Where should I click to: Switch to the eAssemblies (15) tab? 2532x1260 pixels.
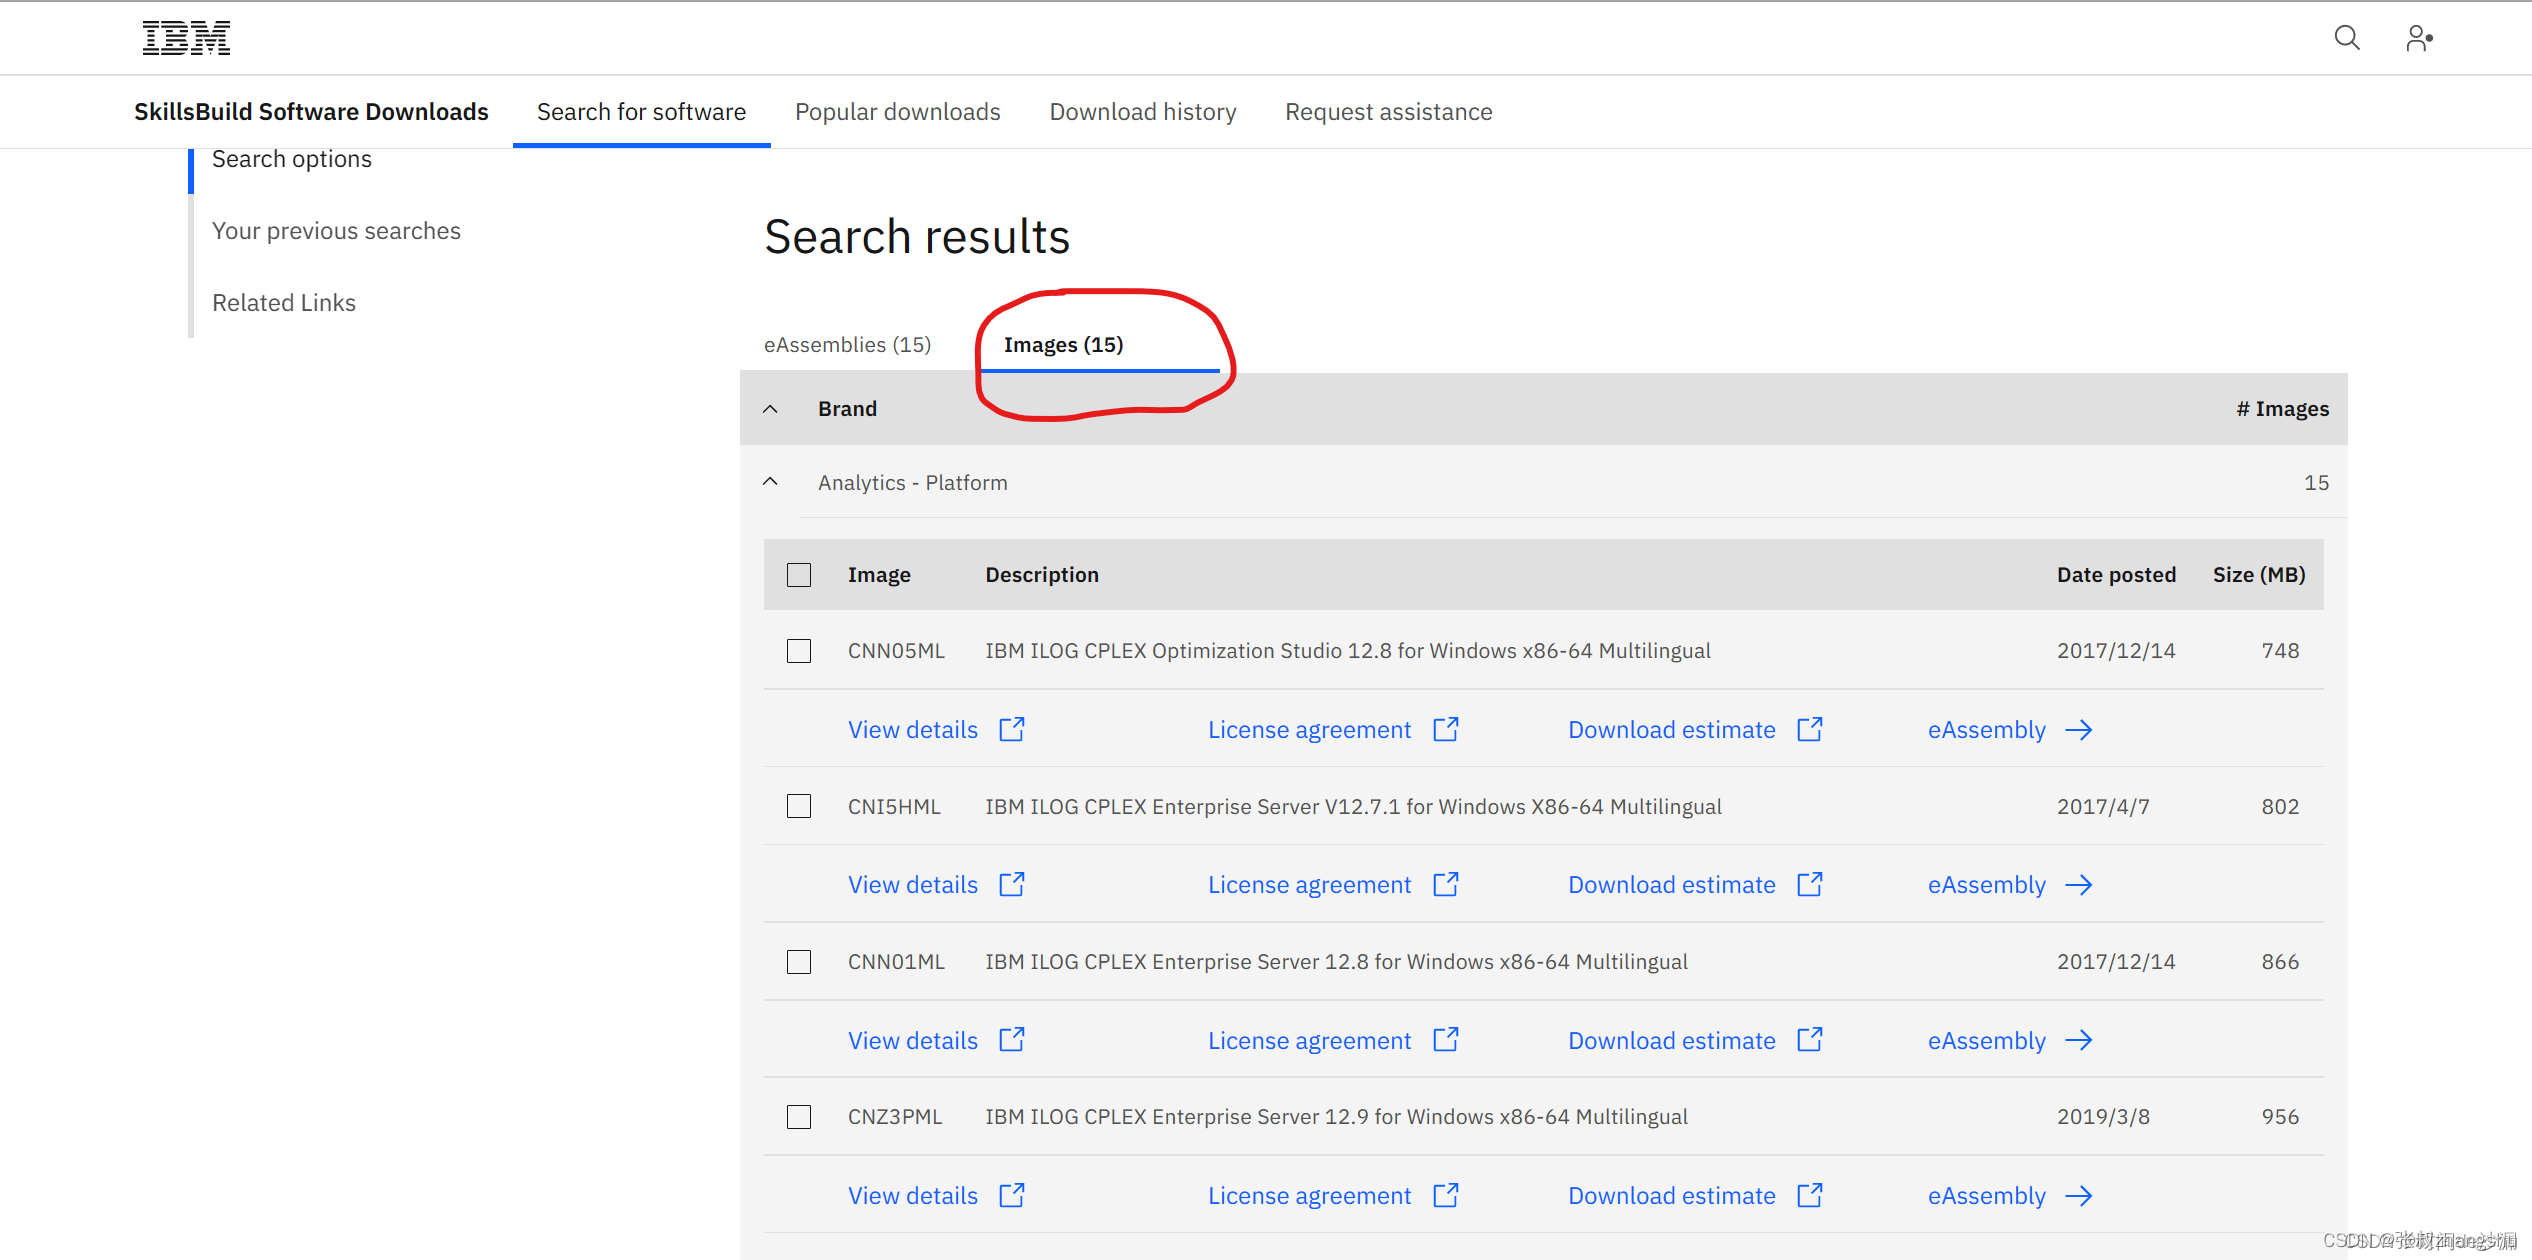point(847,345)
